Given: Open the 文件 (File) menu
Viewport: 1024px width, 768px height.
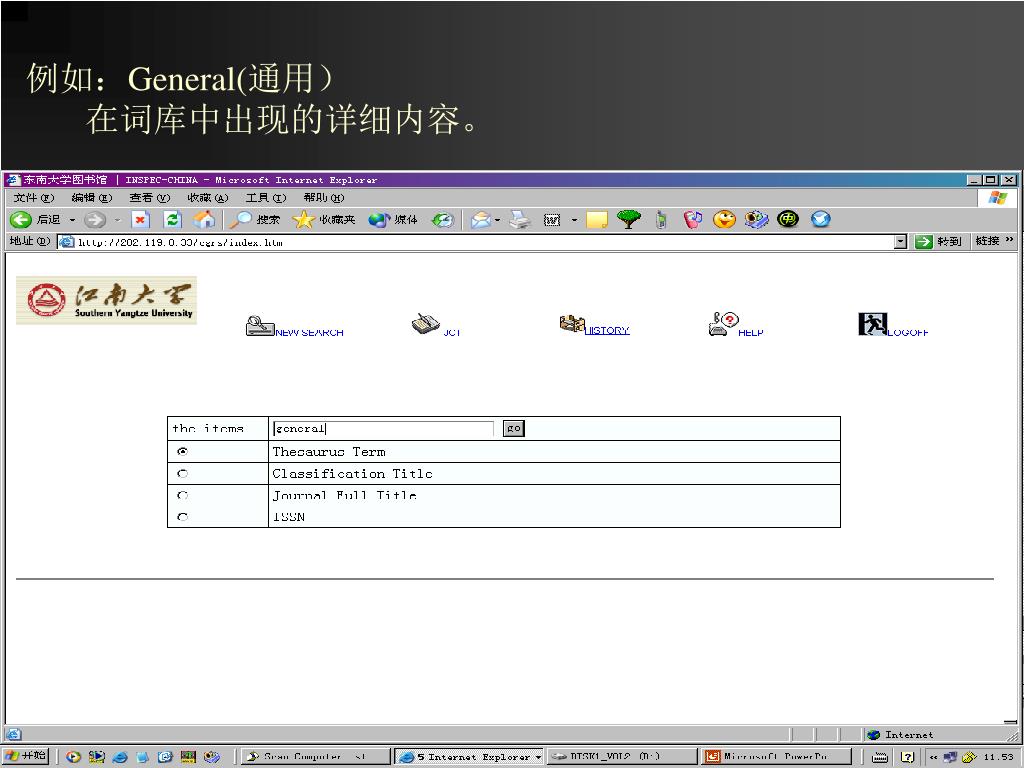Looking at the screenshot, I should click(33, 198).
